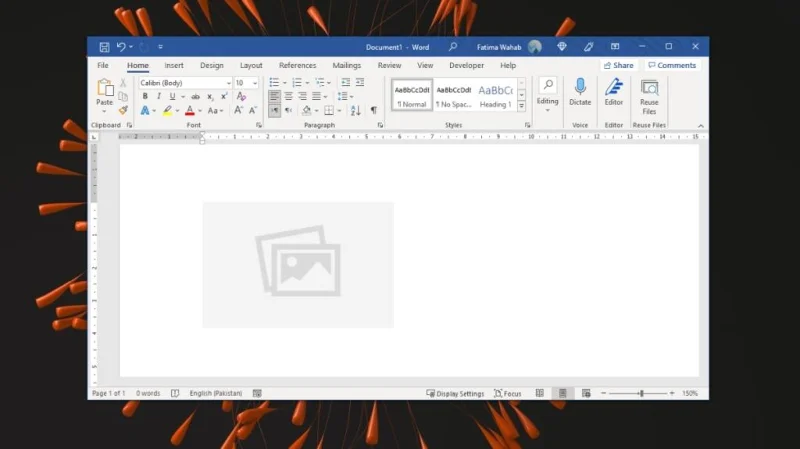Click the diamond premium icon in title bar

tap(562, 46)
